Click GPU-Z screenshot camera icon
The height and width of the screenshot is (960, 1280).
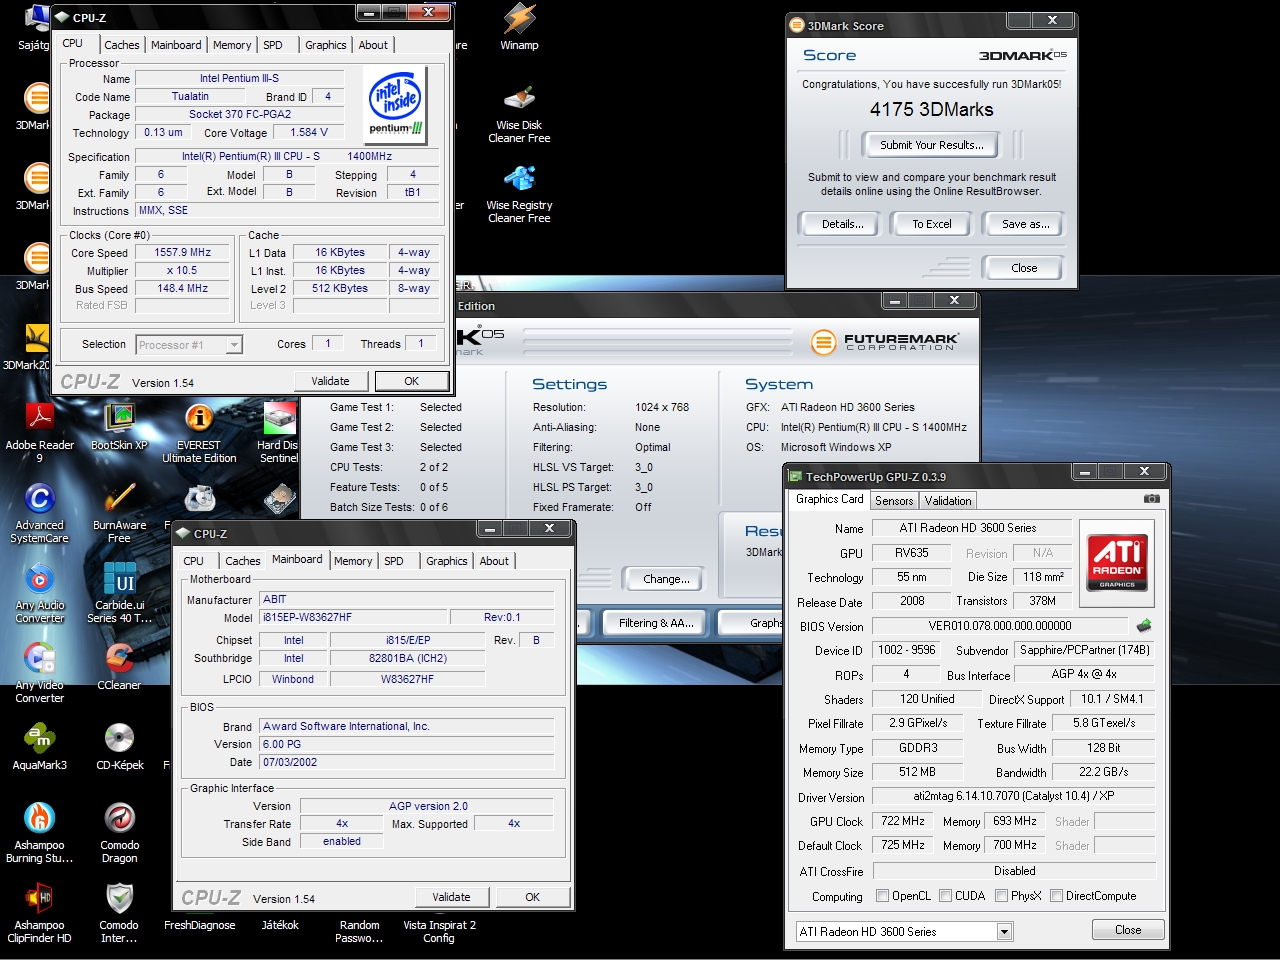point(1152,498)
